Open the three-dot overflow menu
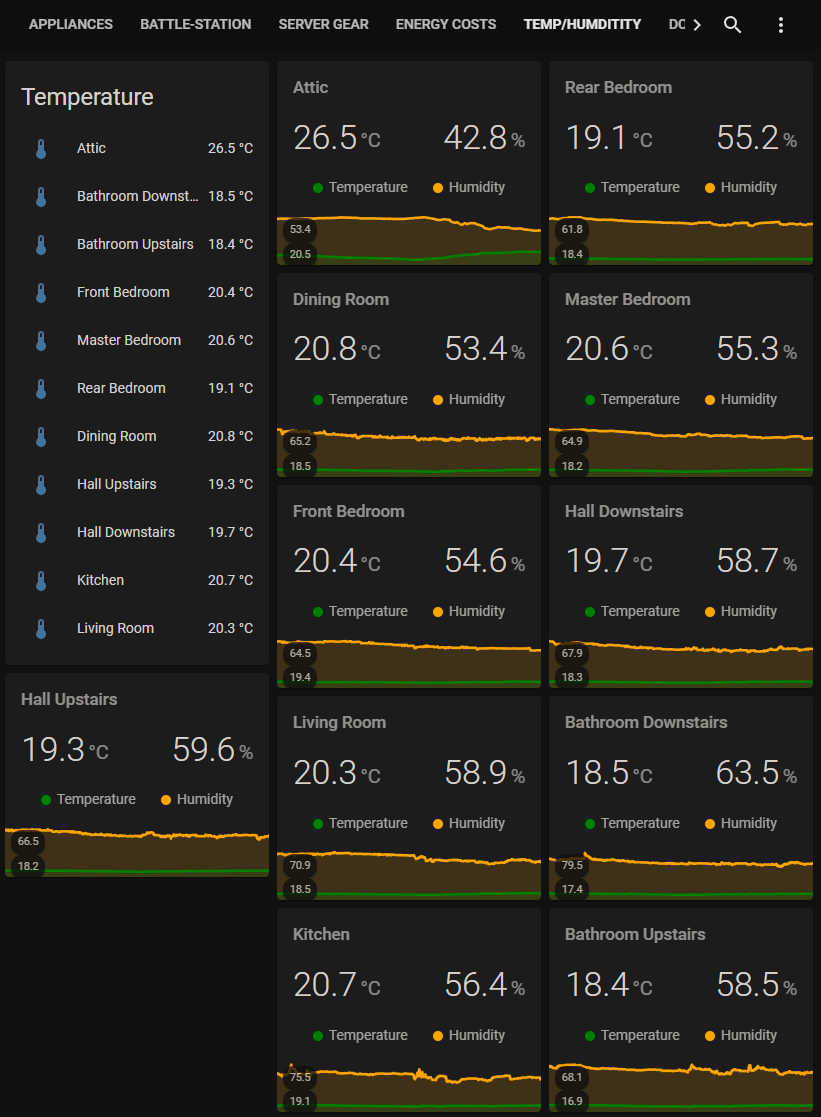Viewport: 821px width, 1117px height. coord(780,25)
